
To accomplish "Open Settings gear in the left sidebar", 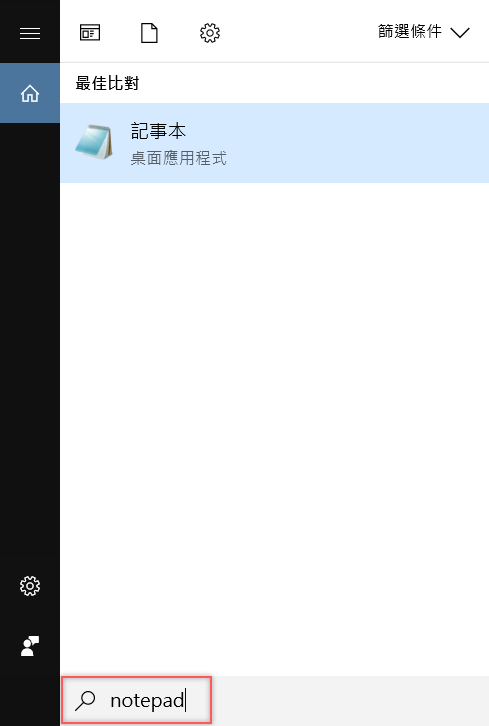I will click(x=30, y=586).
